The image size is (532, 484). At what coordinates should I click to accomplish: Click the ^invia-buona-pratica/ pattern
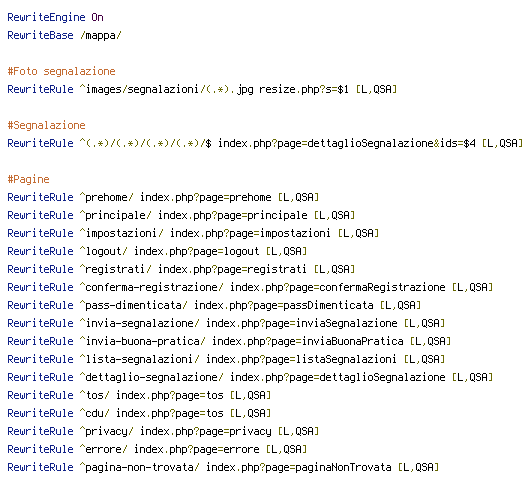[x=142, y=341]
